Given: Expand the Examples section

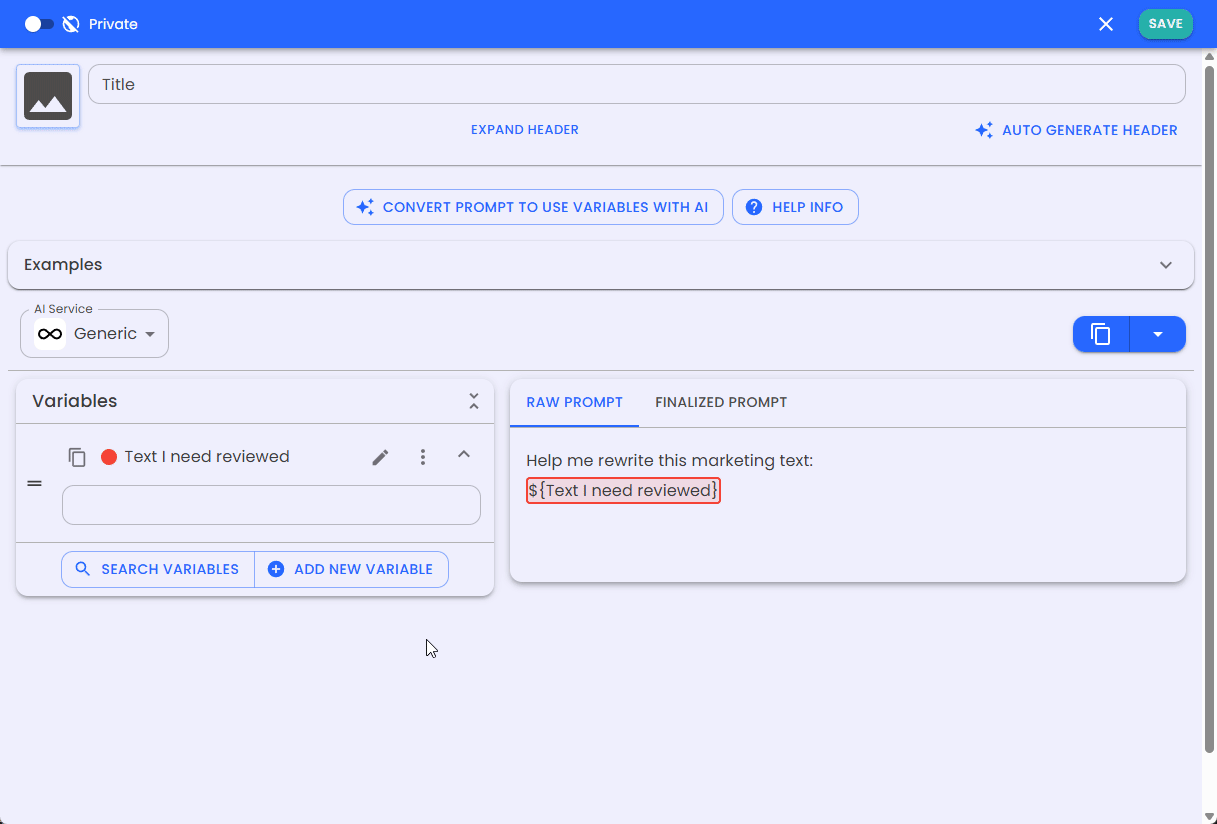Looking at the screenshot, I should coord(601,265).
